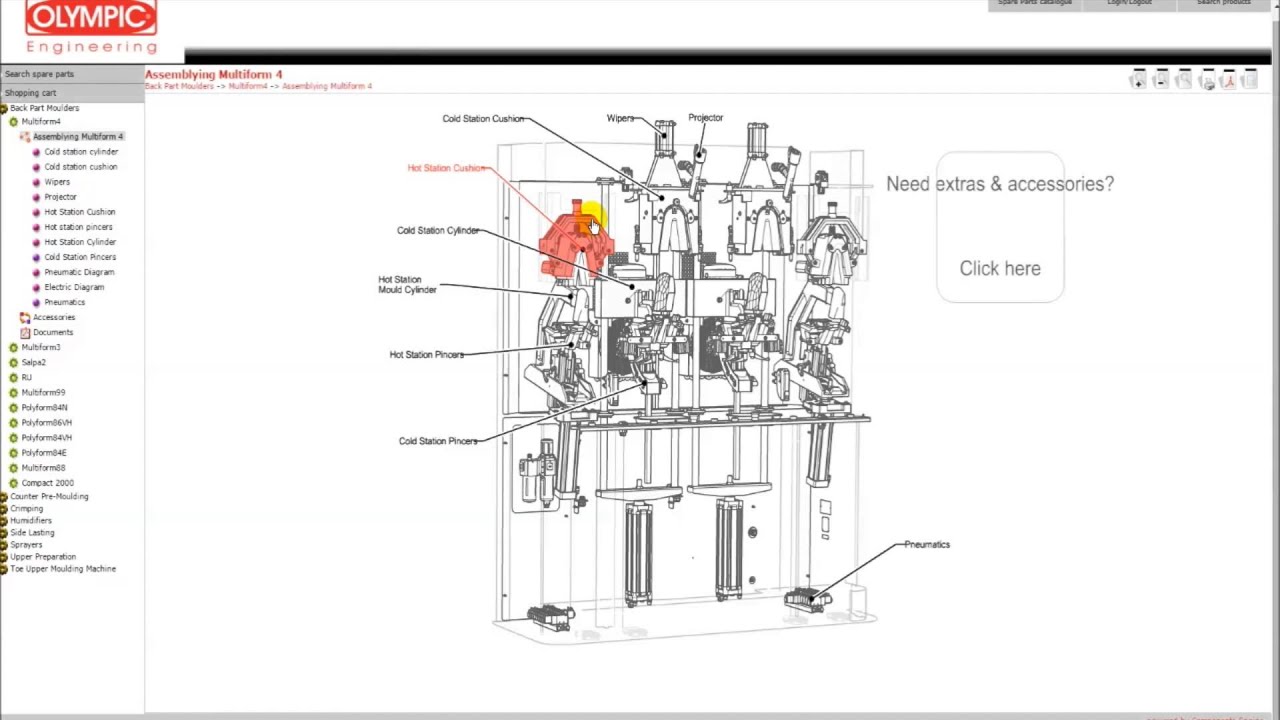Click the Olympic Engineering logo
Viewport: 1280px width, 720px height.
pyautogui.click(x=91, y=27)
